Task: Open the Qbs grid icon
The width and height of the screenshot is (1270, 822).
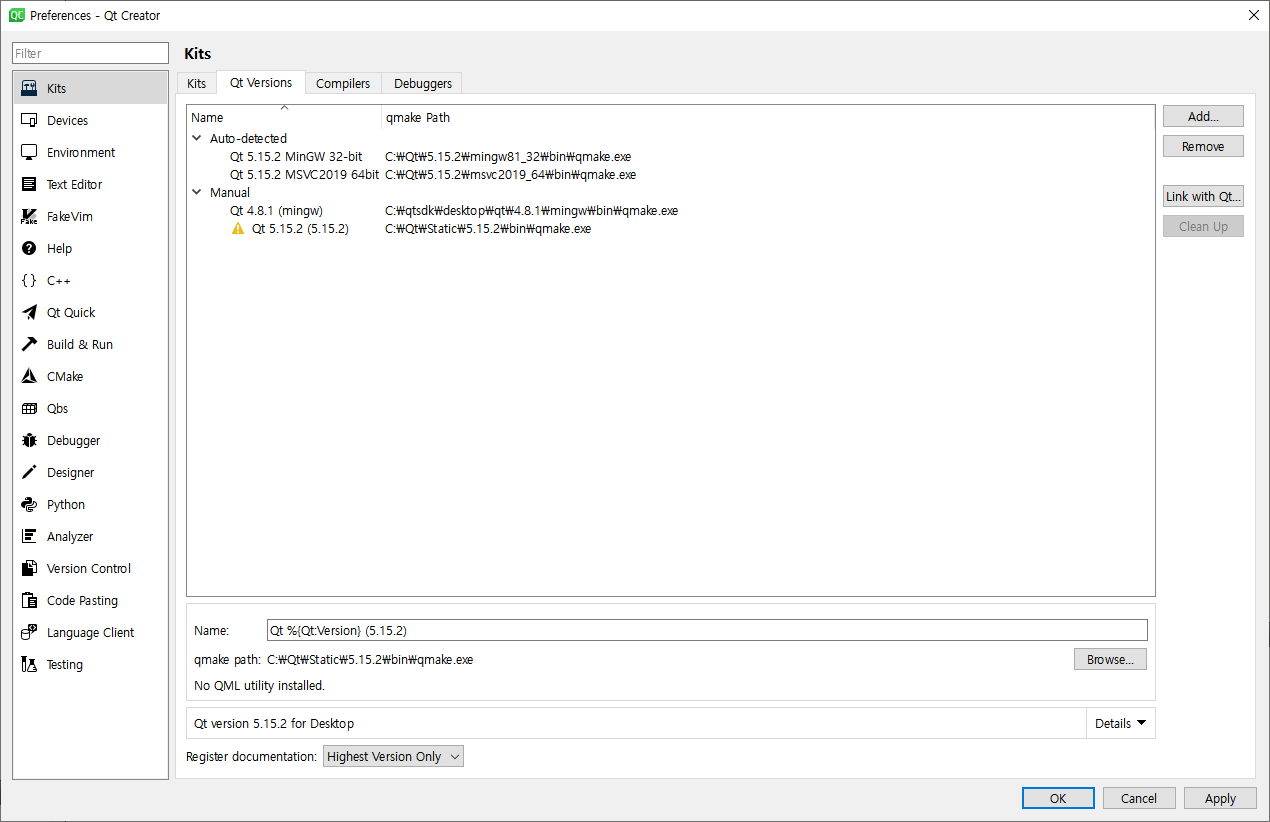Action: coord(29,408)
